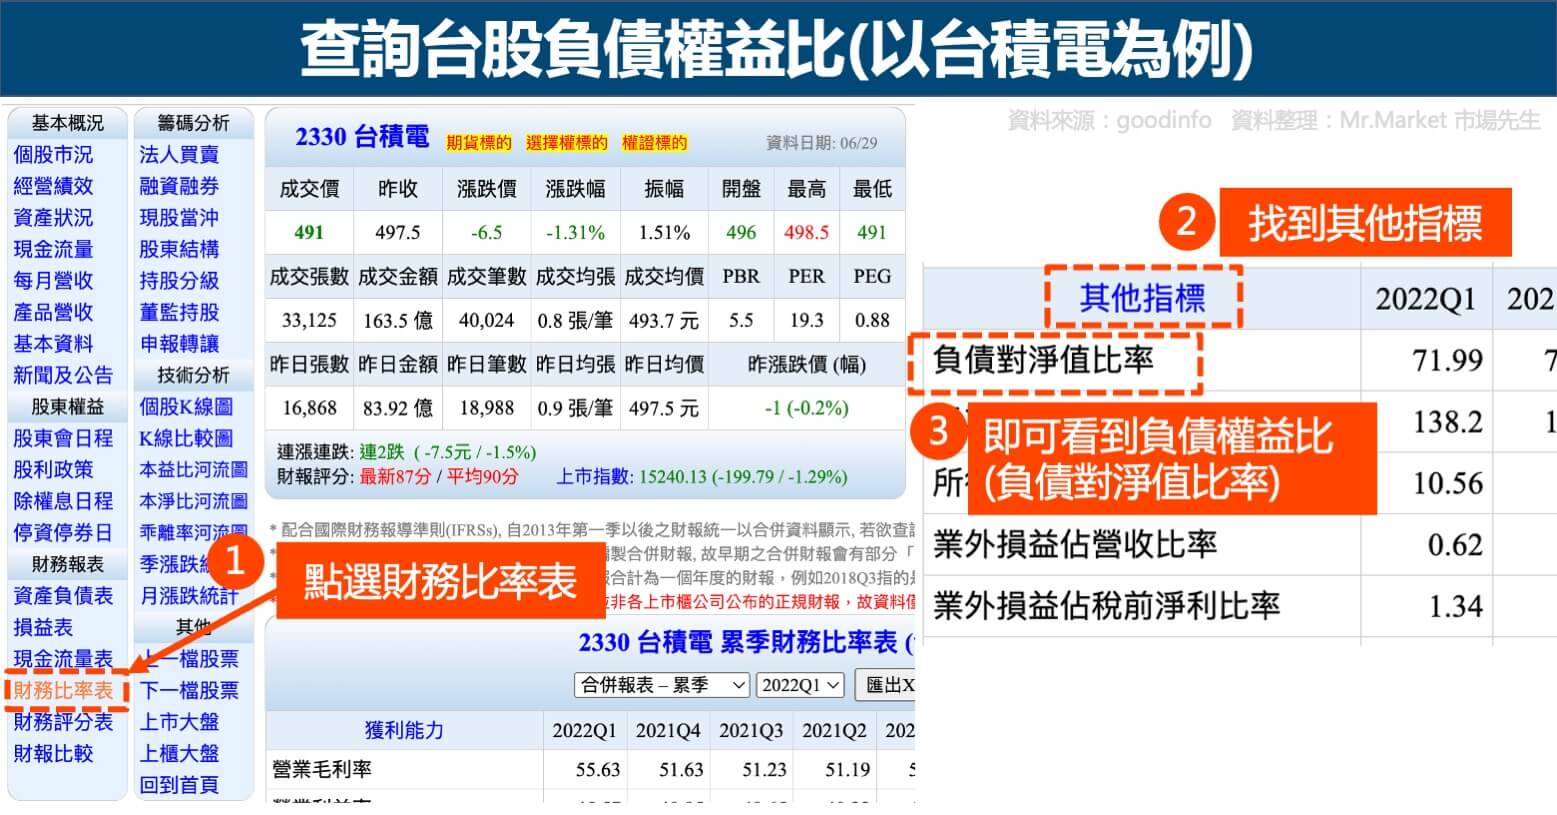
Task: Click 選擇權標的 tag
Action: click(567, 143)
